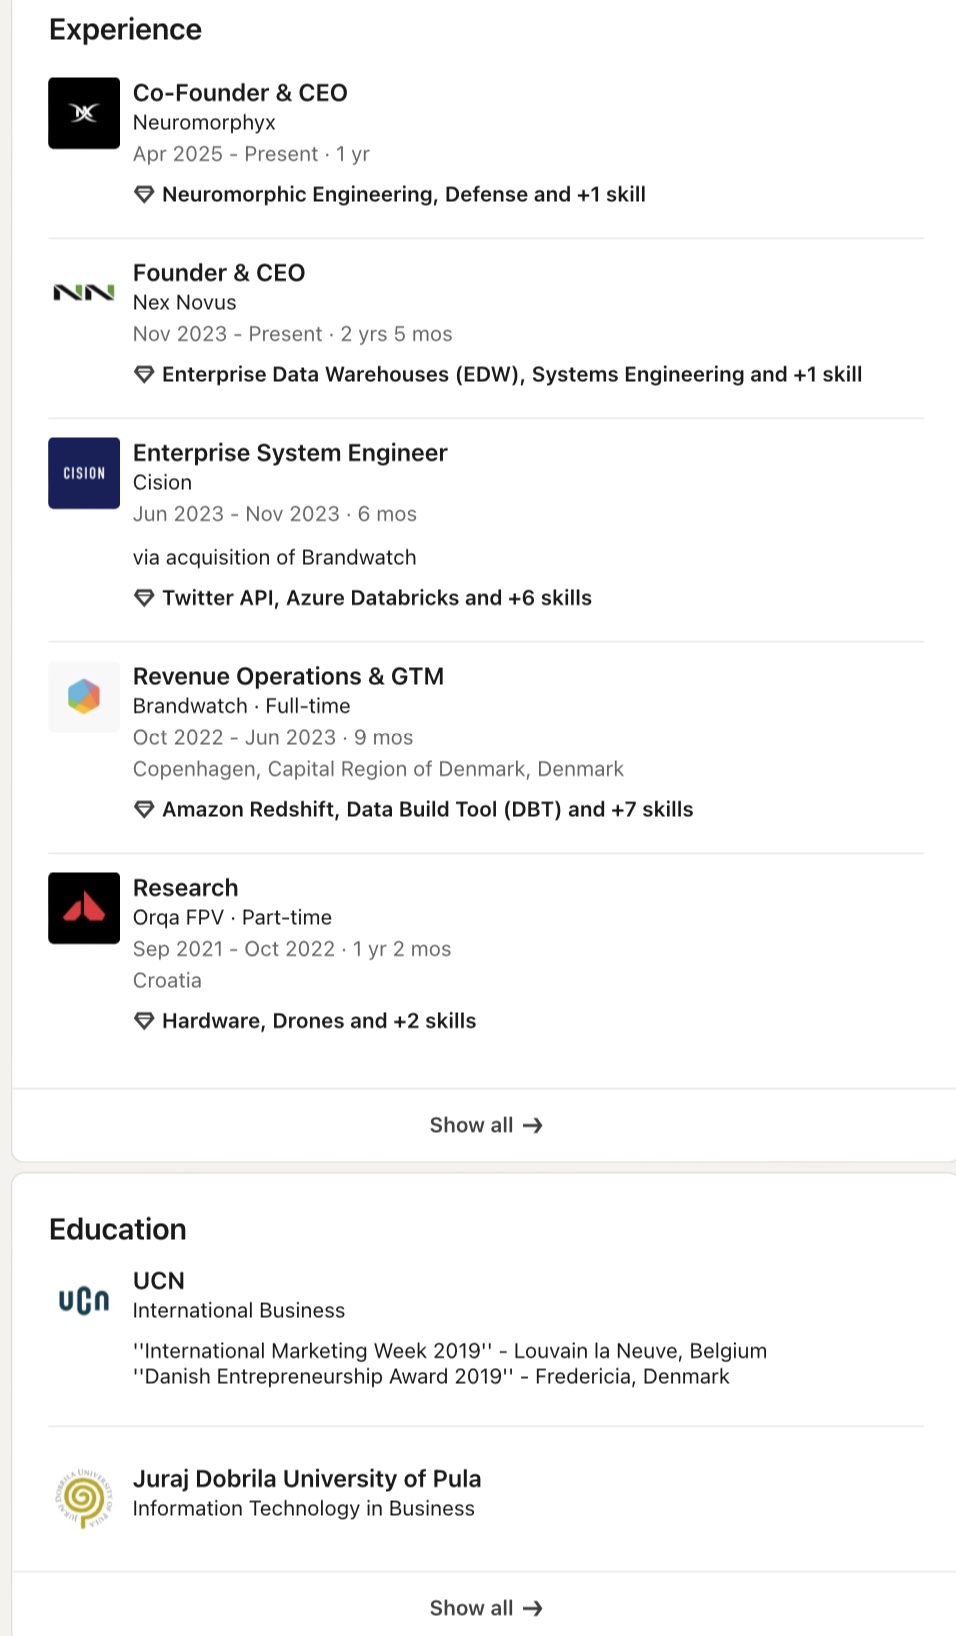Click skills diamond icon under Neuromorphyx
Screen dimensions: 956x1636
pyautogui.click(x=144, y=194)
